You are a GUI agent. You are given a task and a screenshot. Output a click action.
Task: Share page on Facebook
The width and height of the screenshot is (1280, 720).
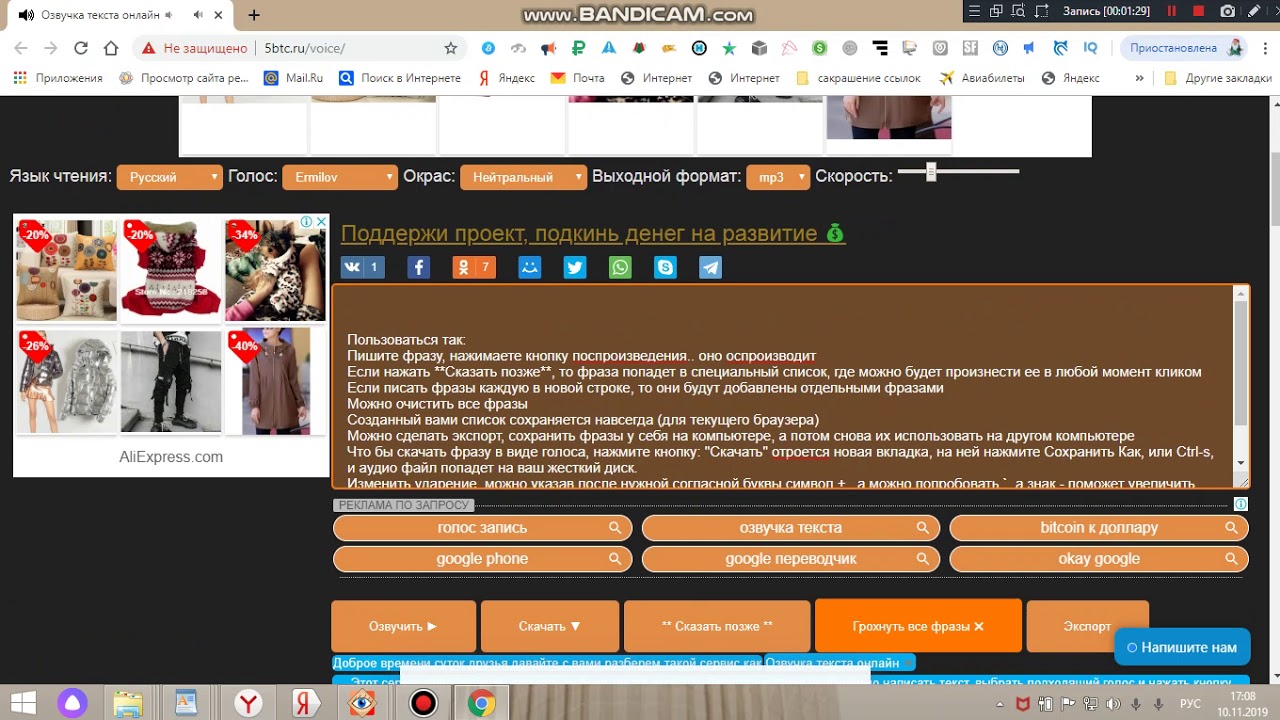pos(418,267)
